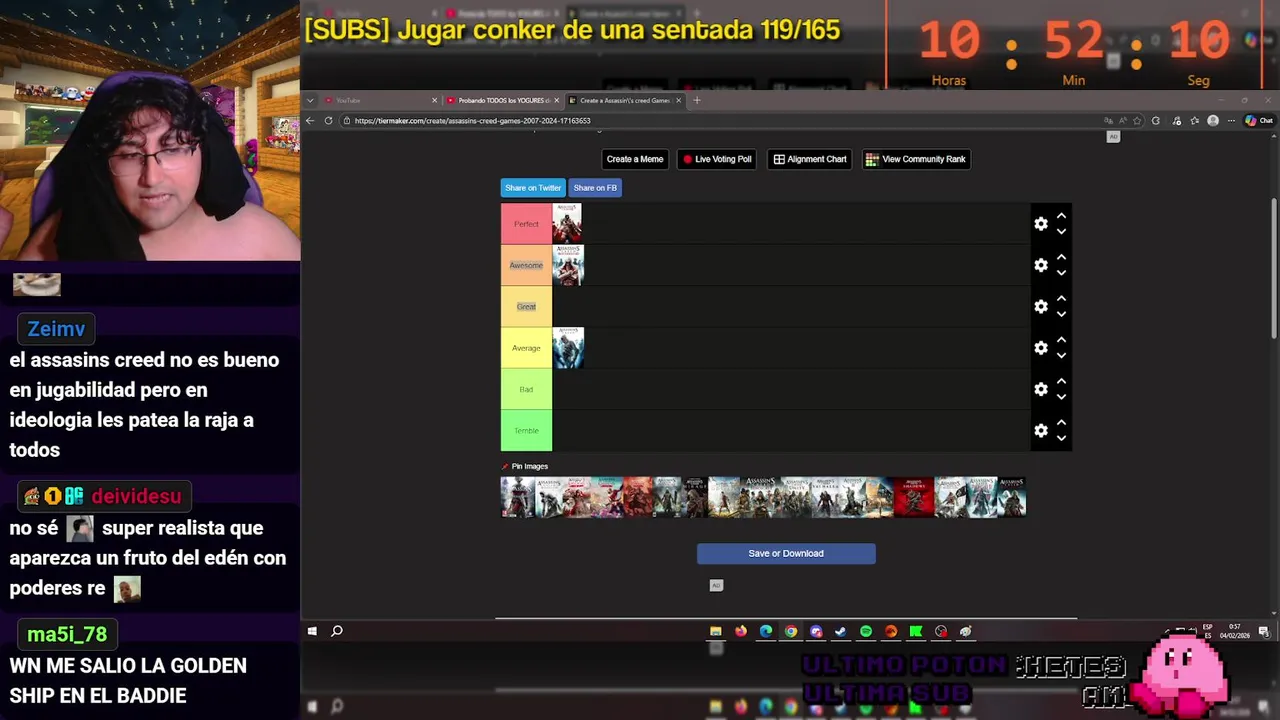Open settings gear for the Terrible tier
Image resolution: width=1280 pixels, height=720 pixels.
pyautogui.click(x=1041, y=431)
